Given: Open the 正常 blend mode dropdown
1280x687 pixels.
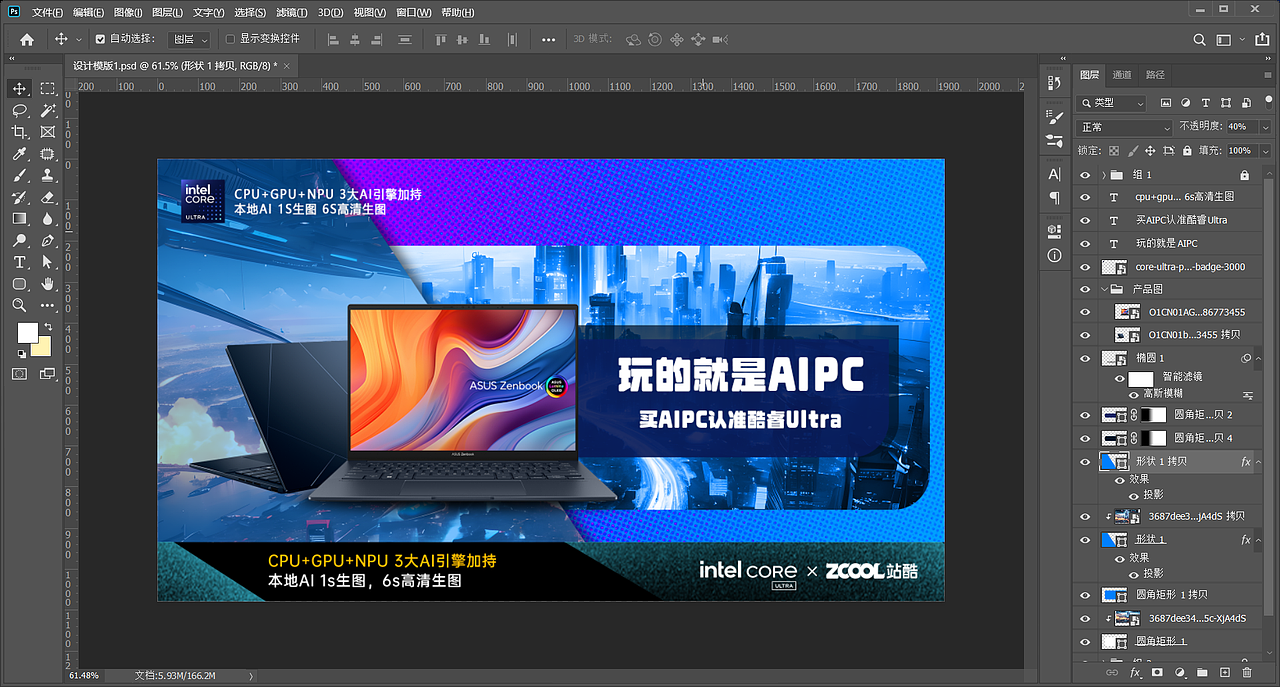Looking at the screenshot, I should (1124, 127).
